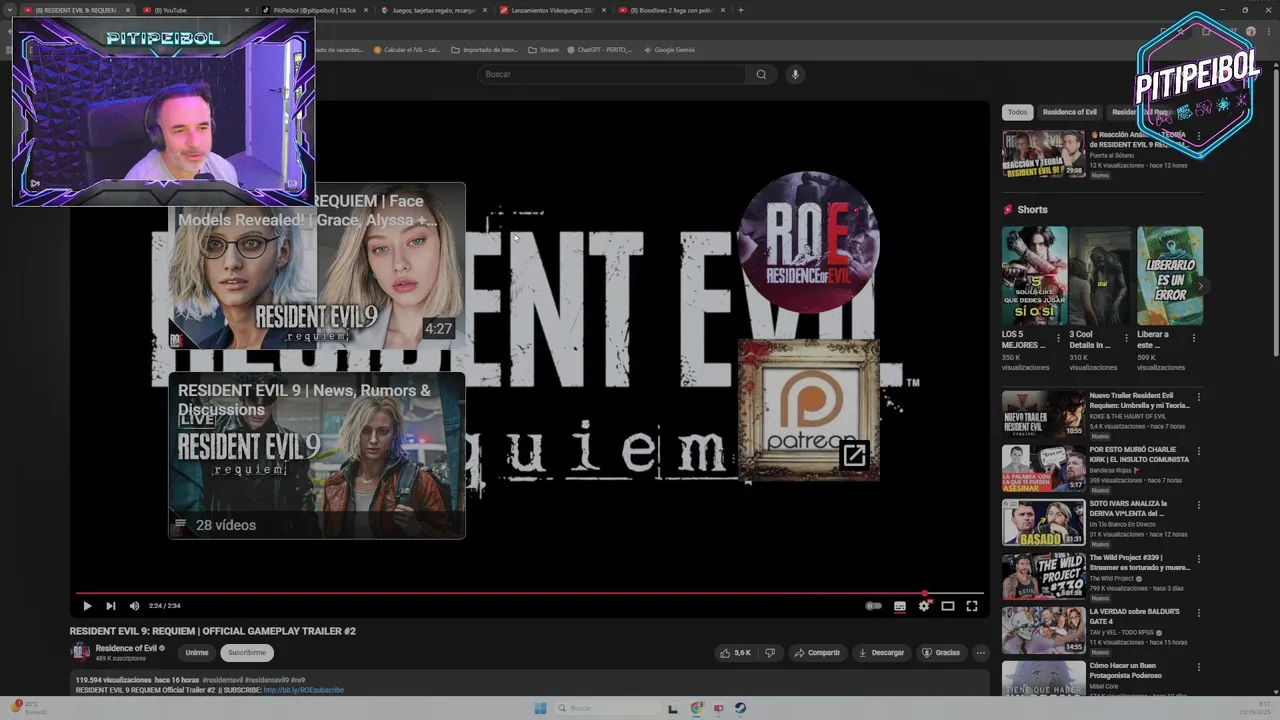1280x720 pixels.
Task: Dislike the video with thumbs down
Action: (770, 653)
